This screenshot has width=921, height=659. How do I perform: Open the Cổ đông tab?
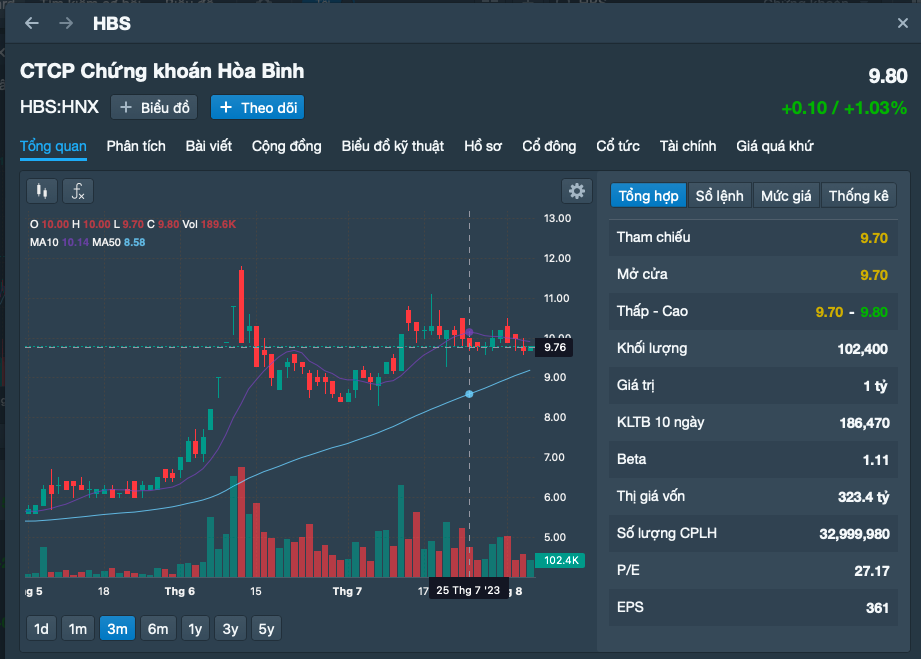coord(549,146)
